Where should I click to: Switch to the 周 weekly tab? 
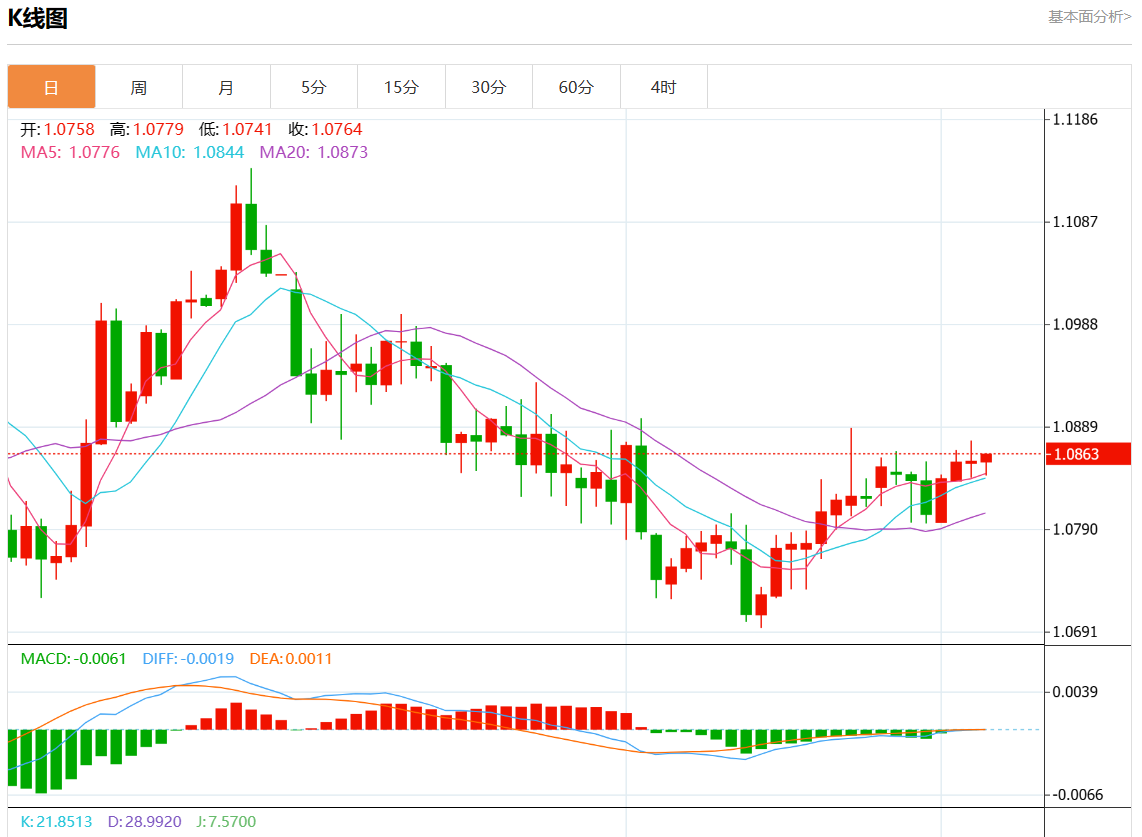(139, 87)
